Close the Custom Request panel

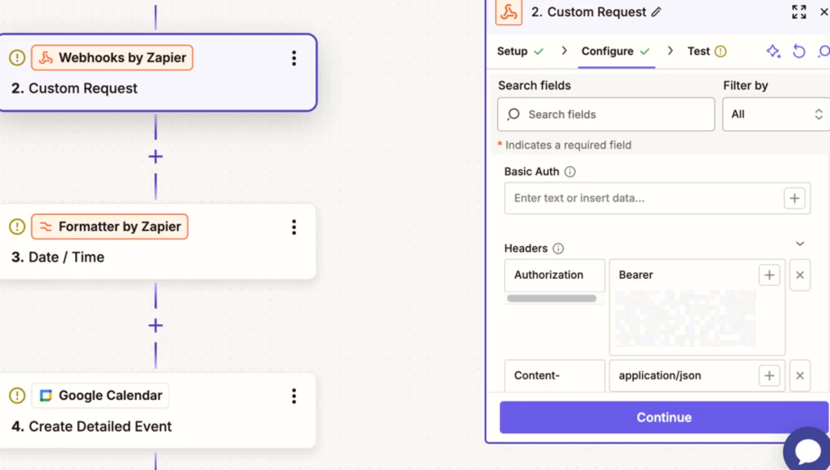click(x=824, y=12)
